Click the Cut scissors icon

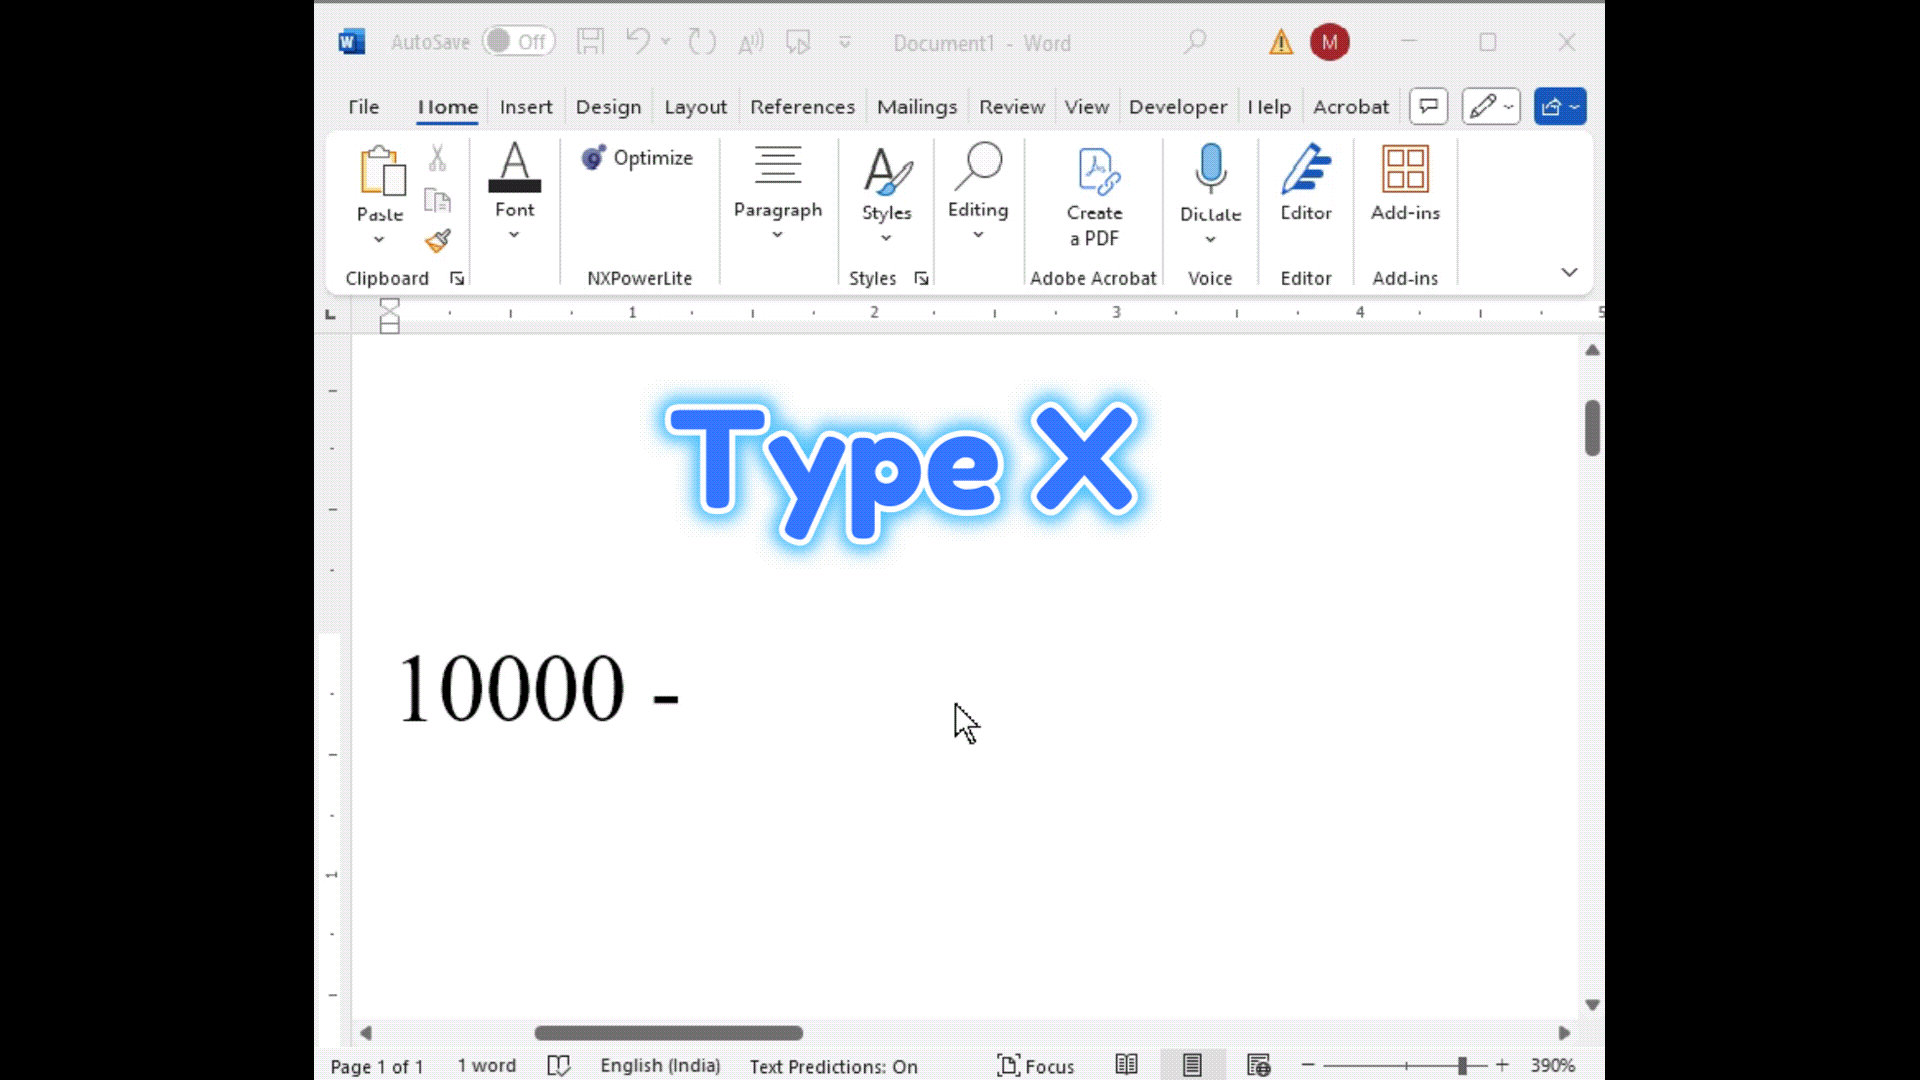(x=437, y=158)
